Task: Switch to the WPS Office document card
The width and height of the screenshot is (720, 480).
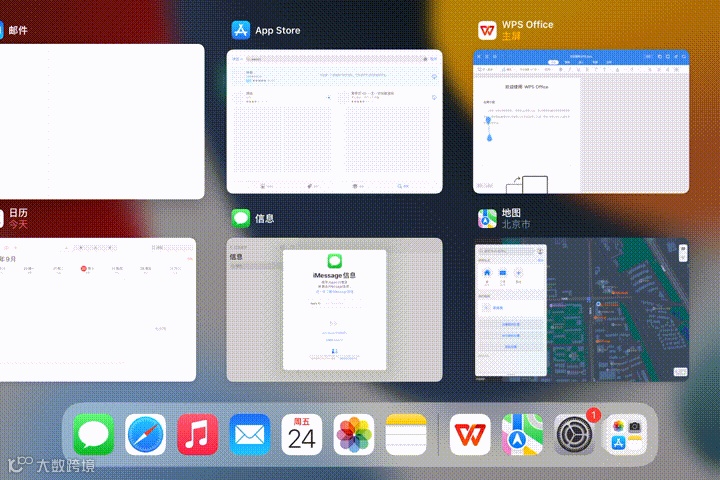Action: 581,122
